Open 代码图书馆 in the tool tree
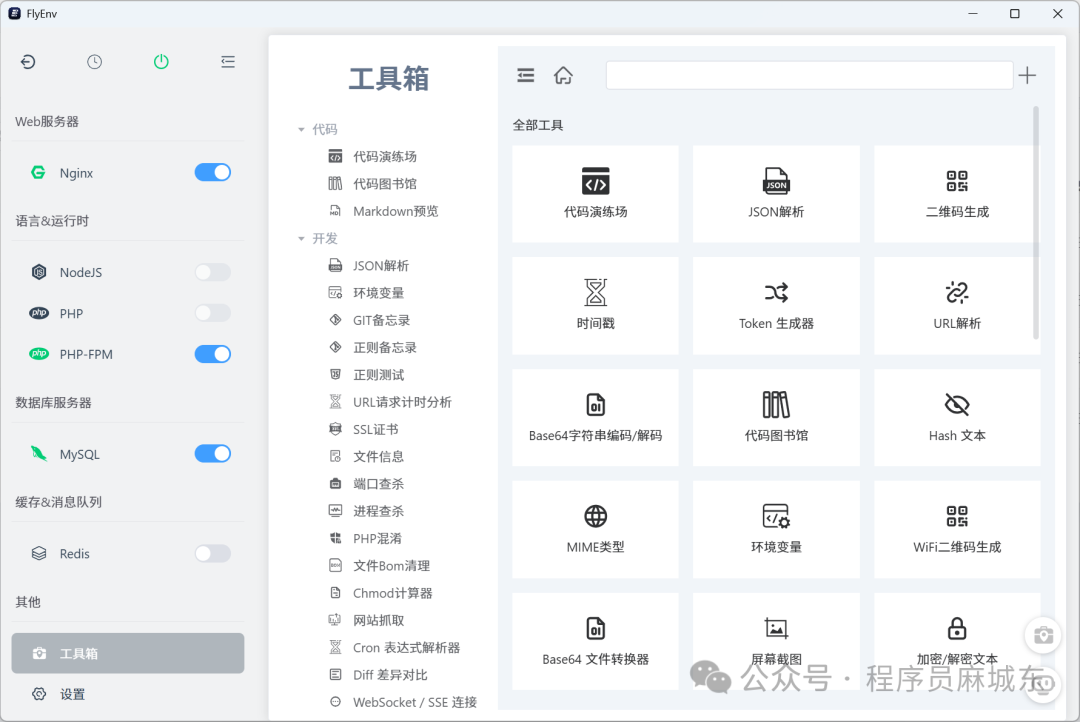The height and width of the screenshot is (722, 1080). coord(384,184)
